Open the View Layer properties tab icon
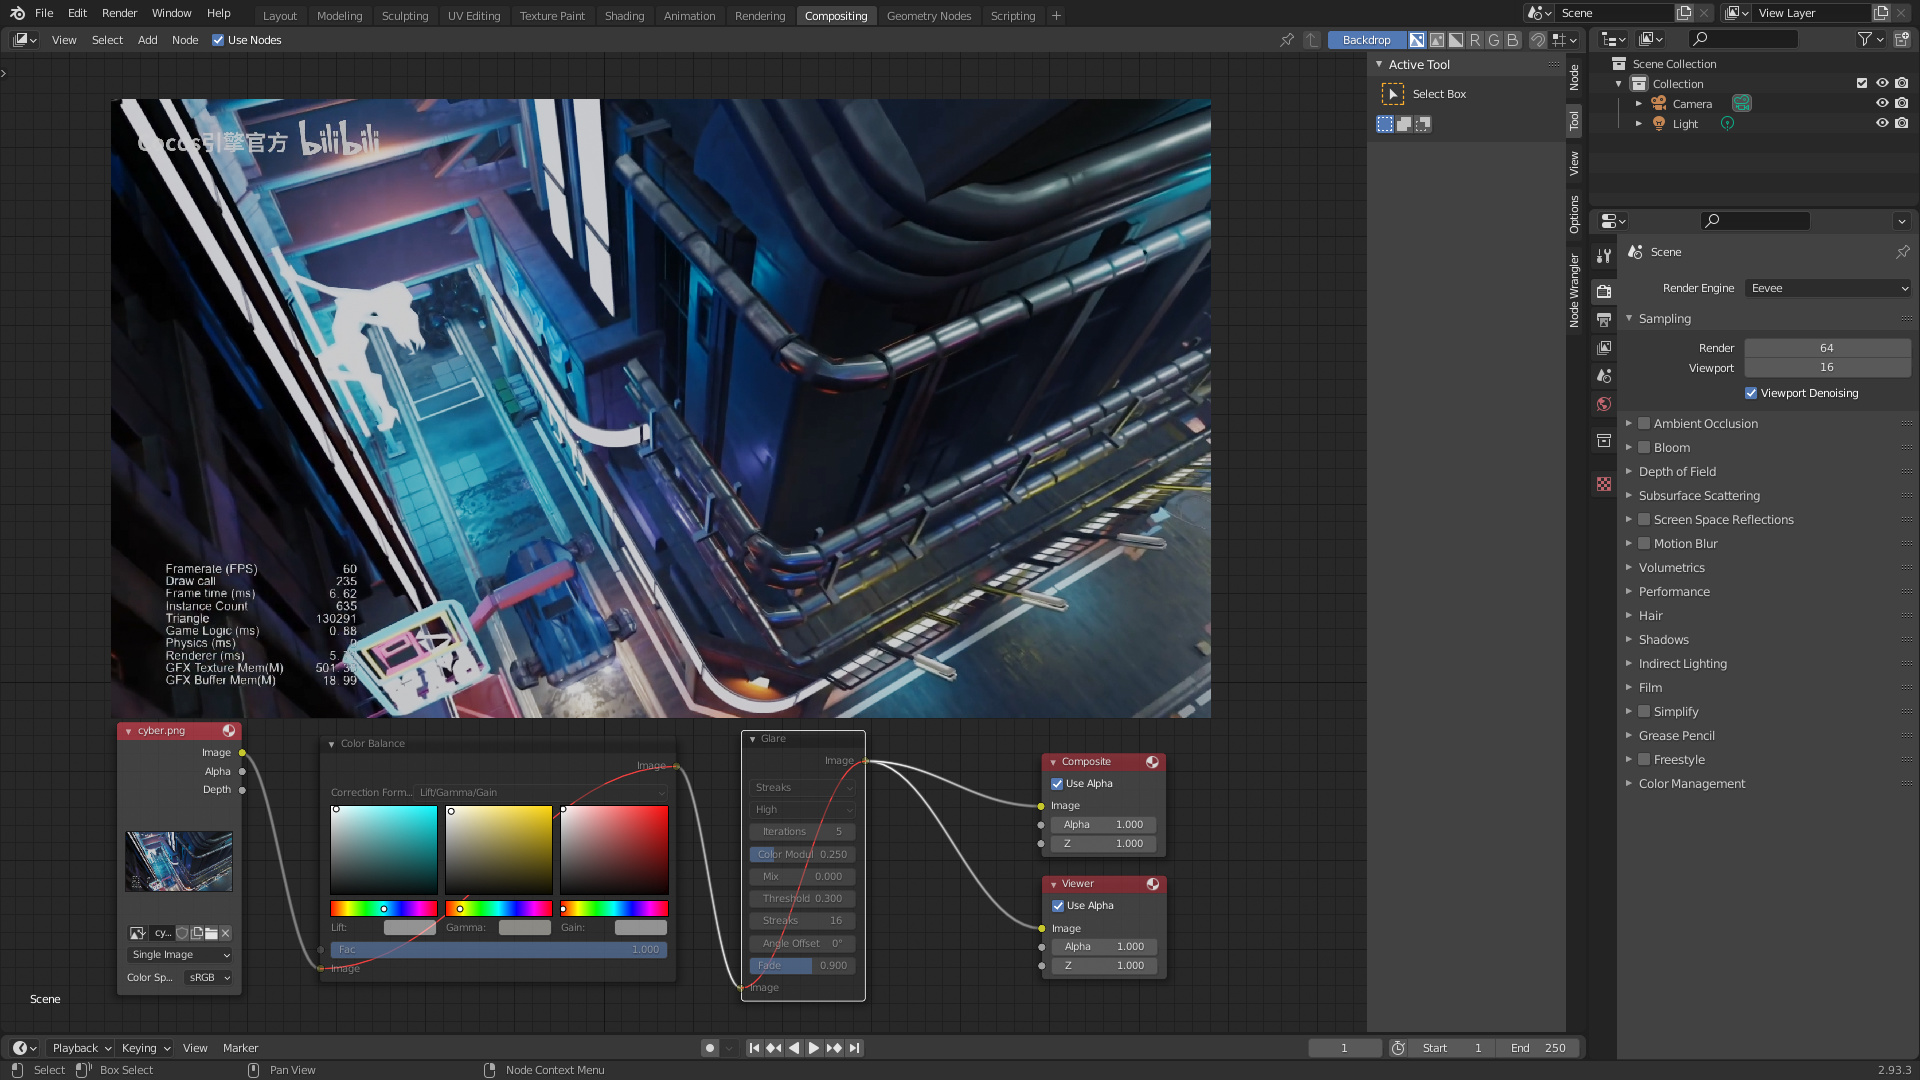The height and width of the screenshot is (1080, 1920). [x=1604, y=348]
